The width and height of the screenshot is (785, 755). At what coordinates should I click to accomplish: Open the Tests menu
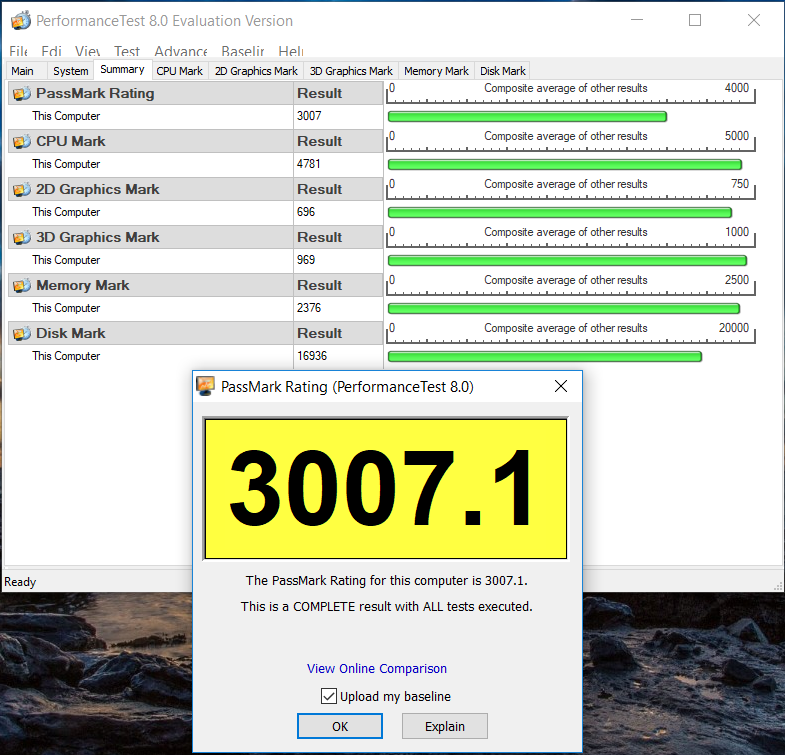coord(127,51)
